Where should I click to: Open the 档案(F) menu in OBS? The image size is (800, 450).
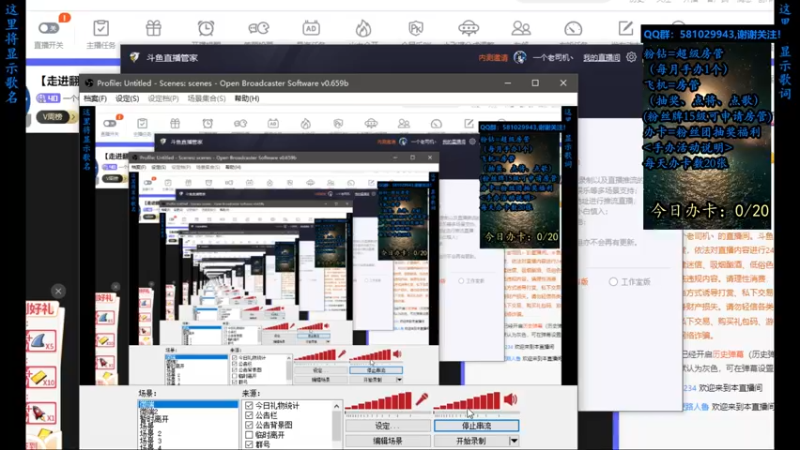point(95,98)
